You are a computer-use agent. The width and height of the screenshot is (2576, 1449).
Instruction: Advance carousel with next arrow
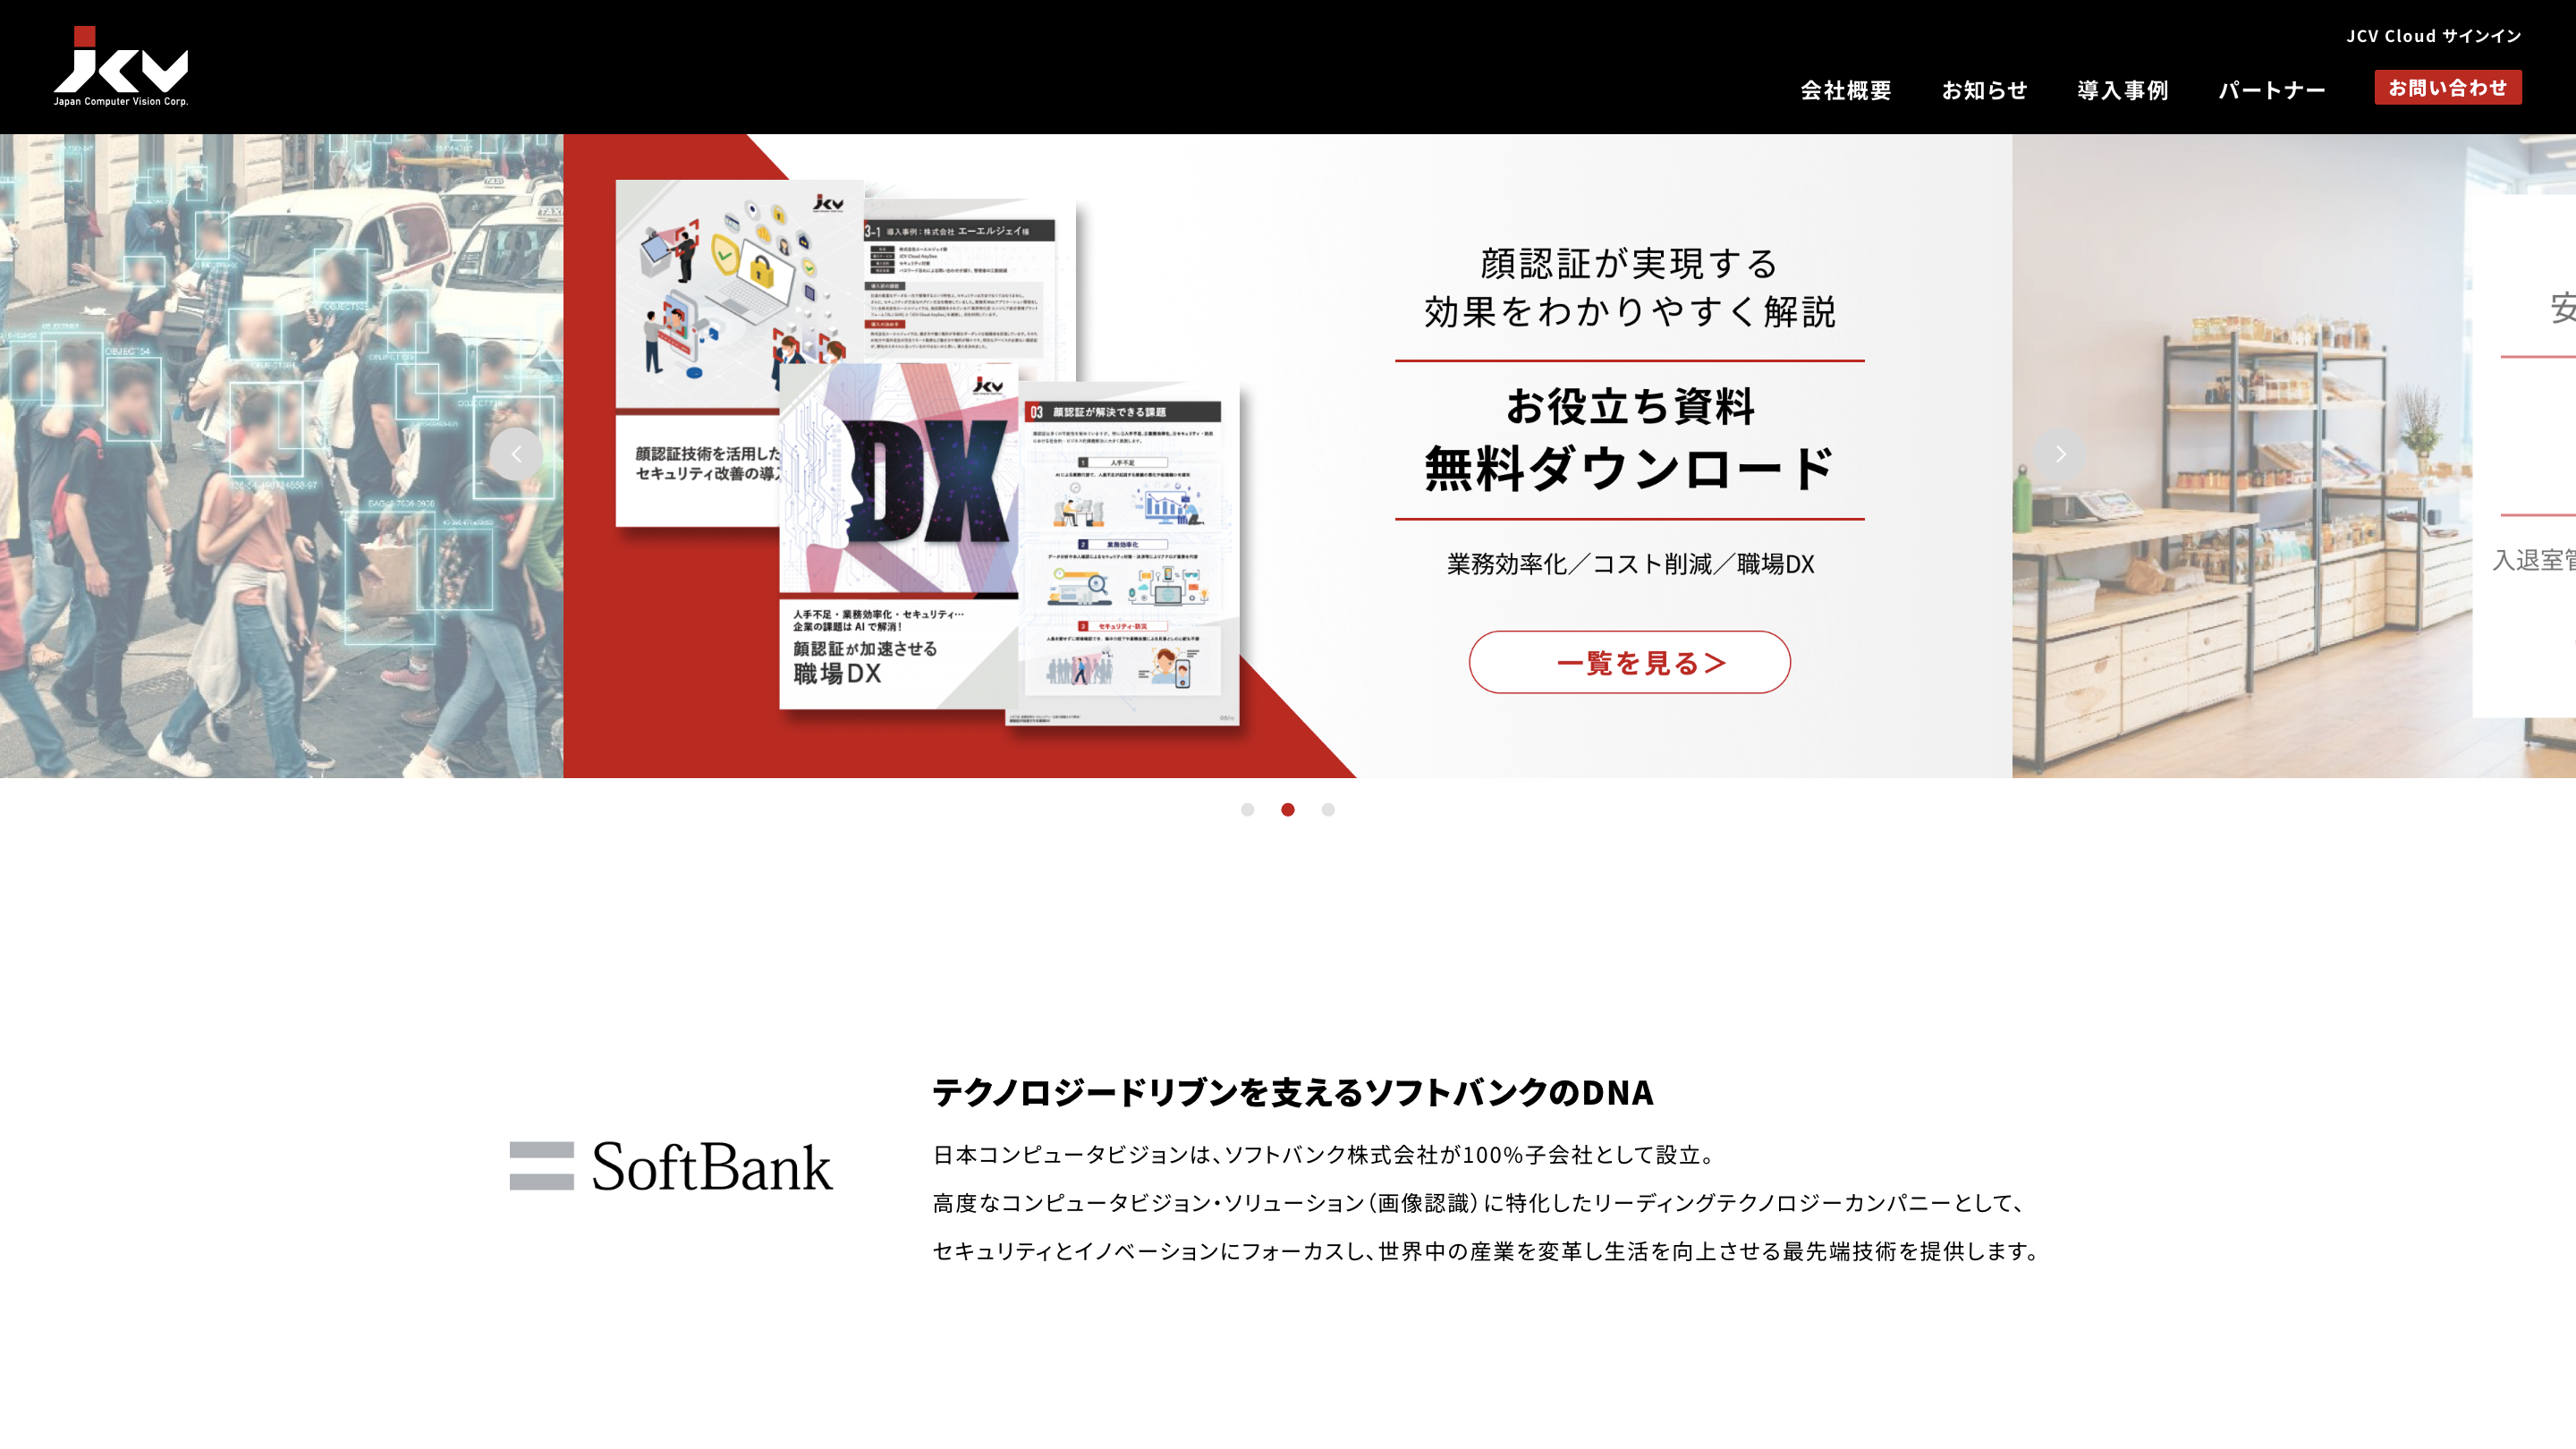point(2060,454)
